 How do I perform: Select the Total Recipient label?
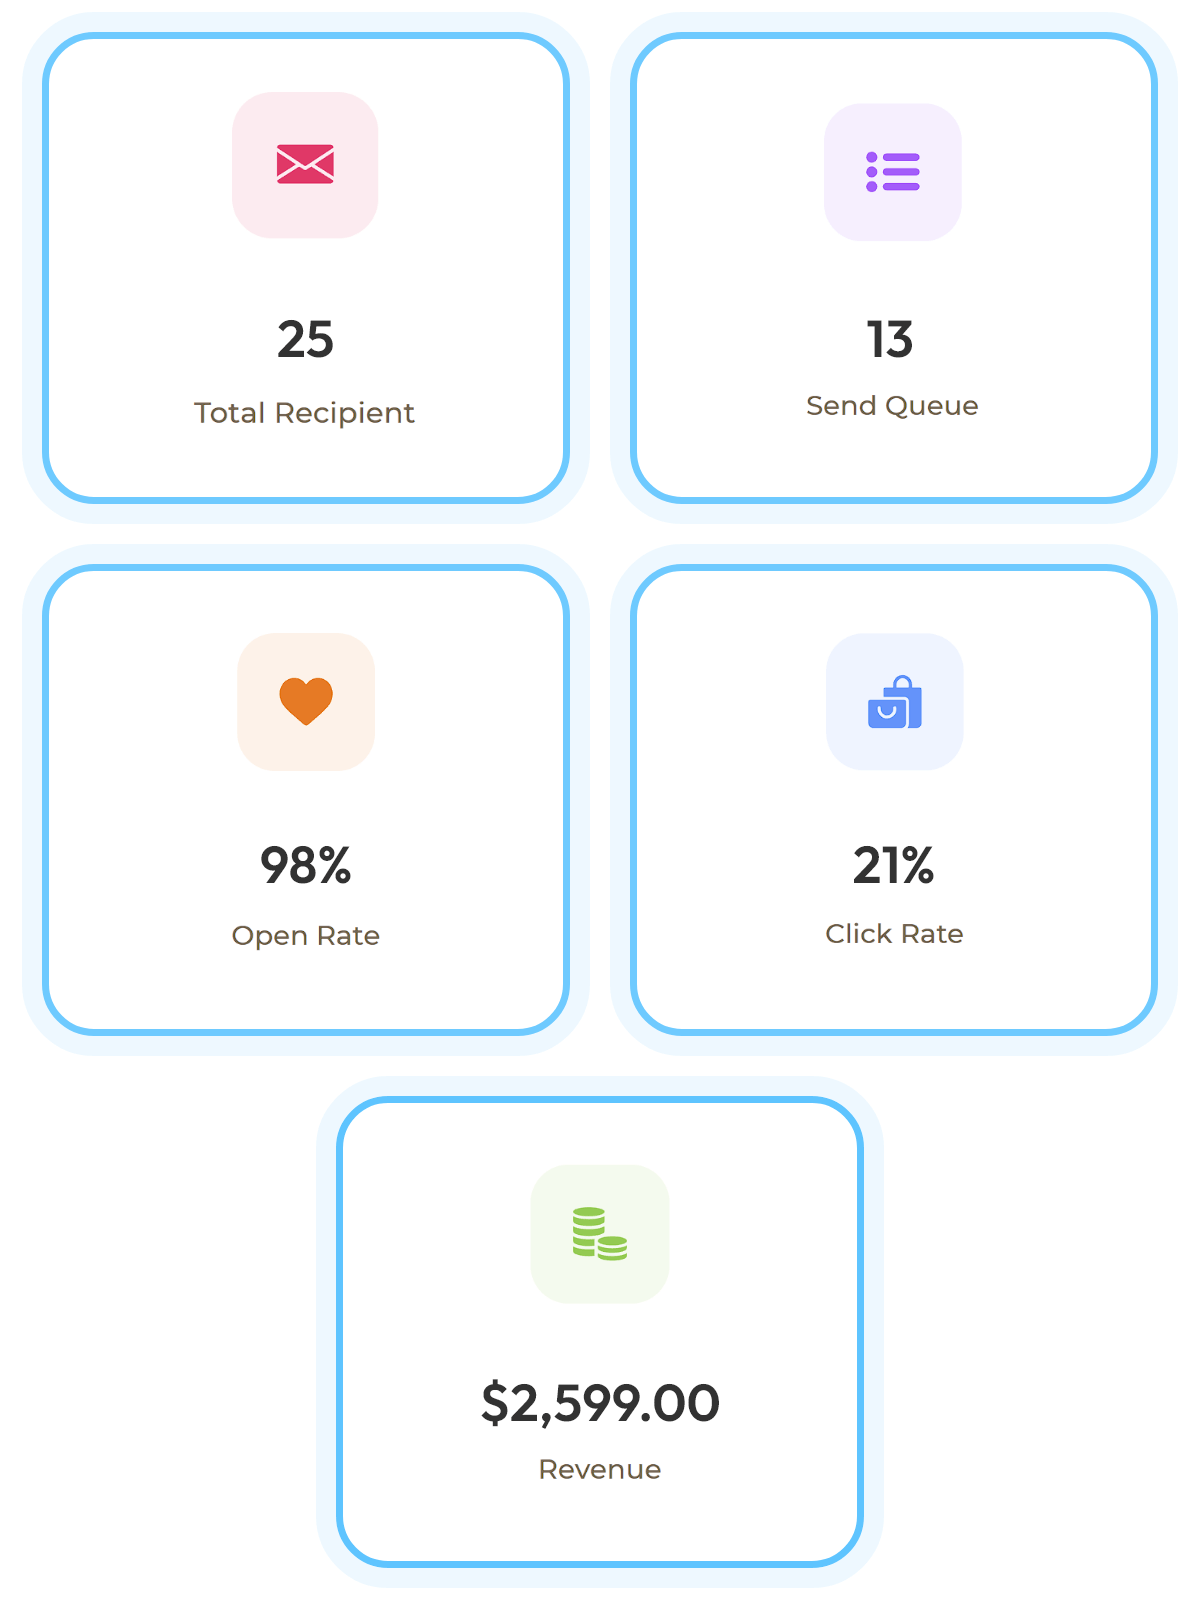tap(305, 413)
